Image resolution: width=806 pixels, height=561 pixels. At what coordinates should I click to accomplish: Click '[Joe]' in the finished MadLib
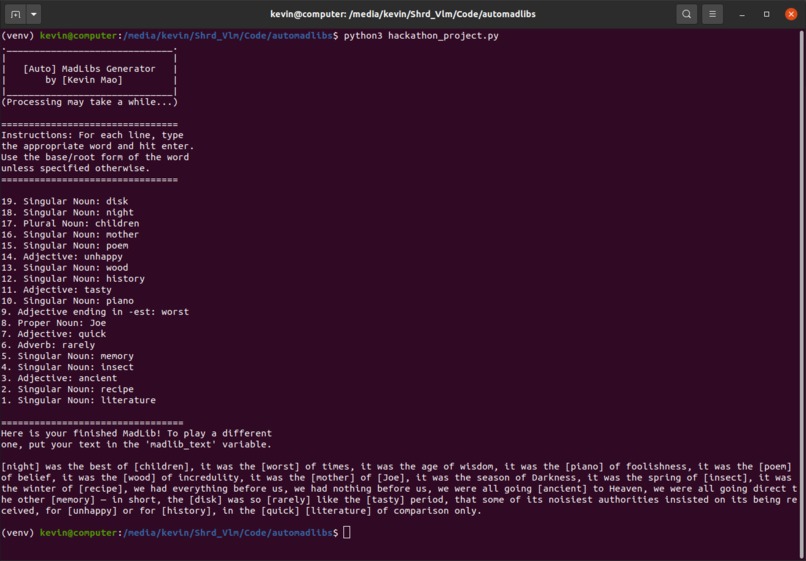391,478
